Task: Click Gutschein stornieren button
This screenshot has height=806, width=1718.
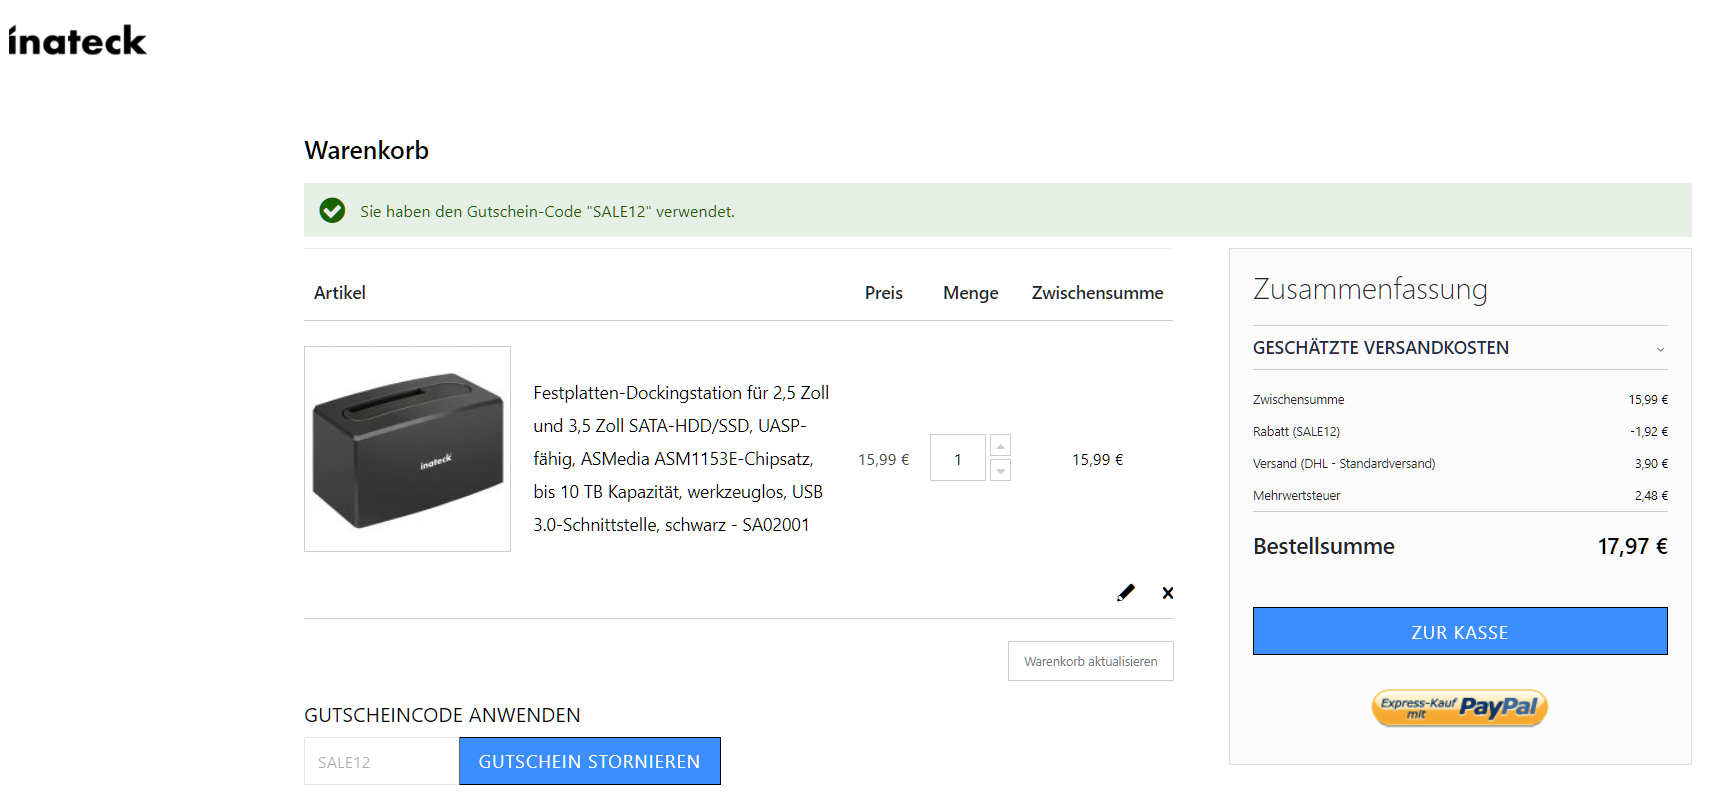Action: 590,761
